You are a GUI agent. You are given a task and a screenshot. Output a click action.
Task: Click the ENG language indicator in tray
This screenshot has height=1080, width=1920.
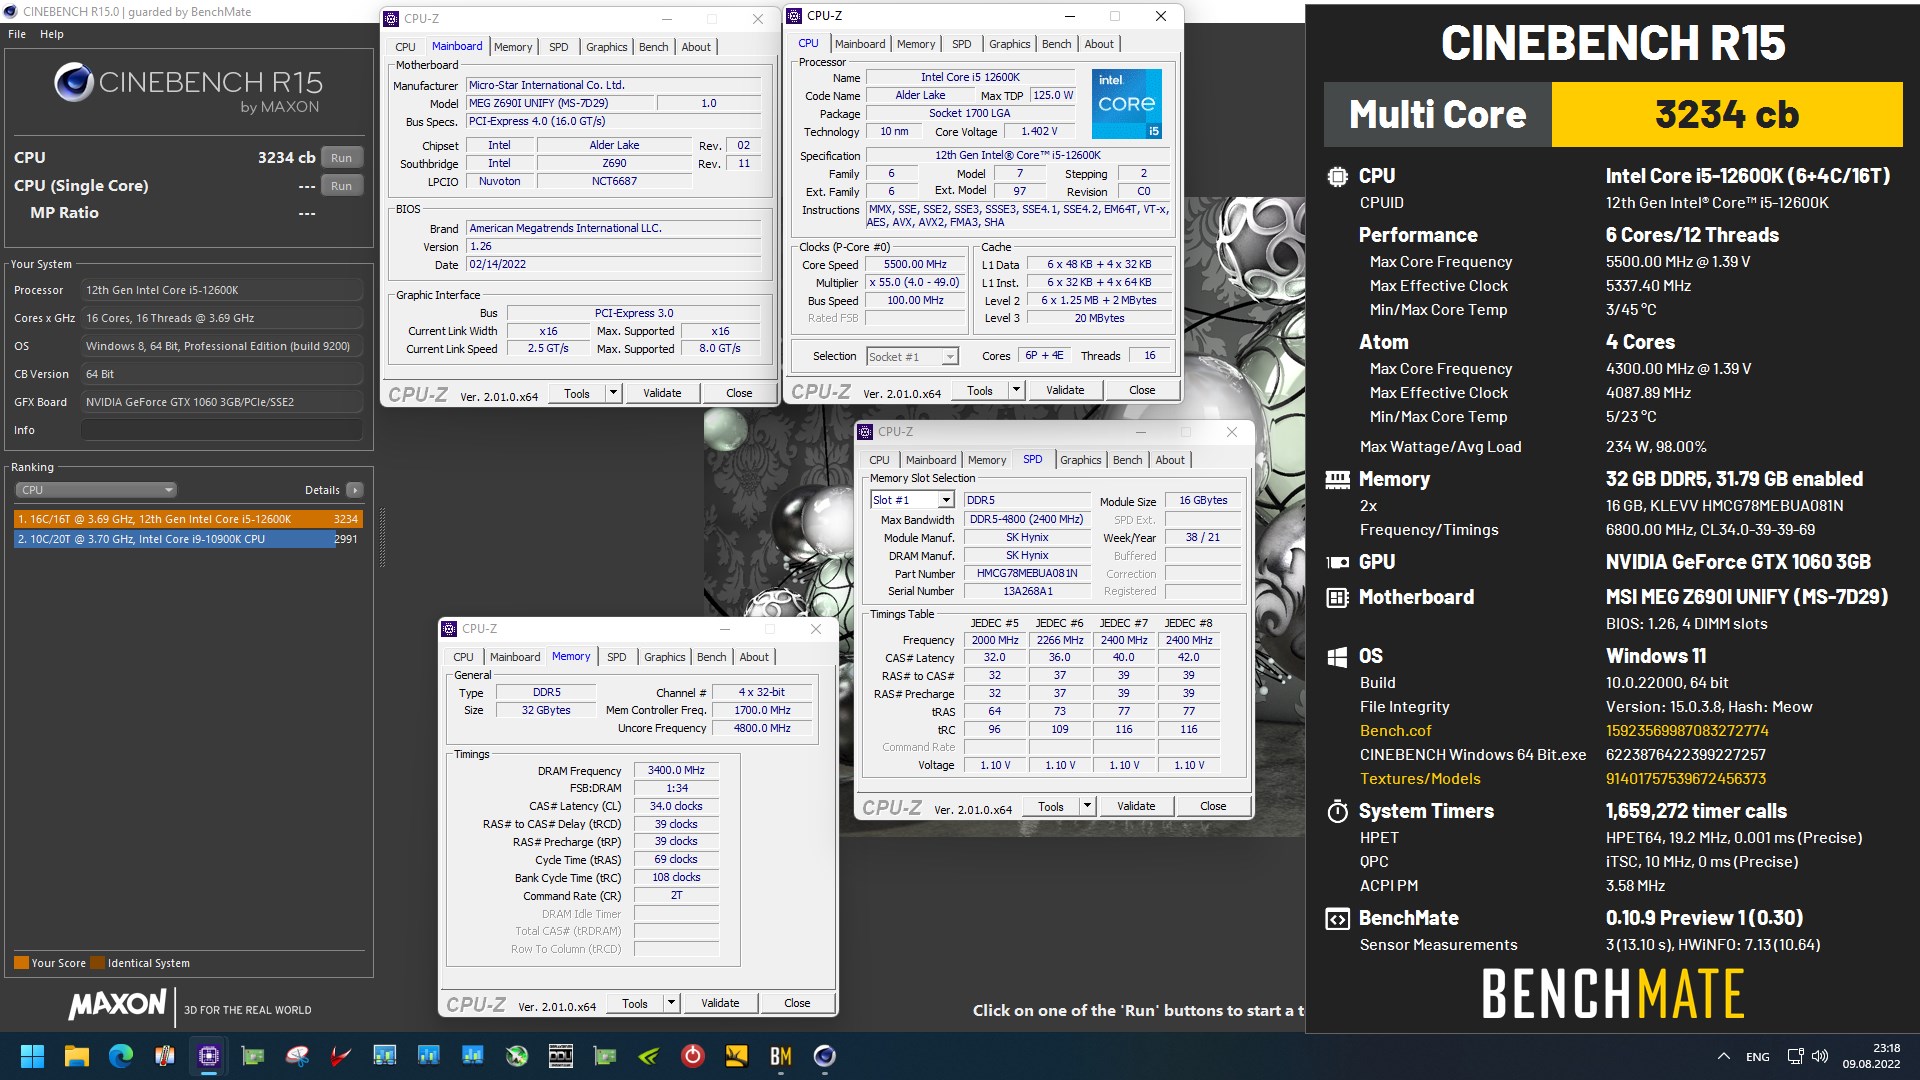pos(1757,1057)
